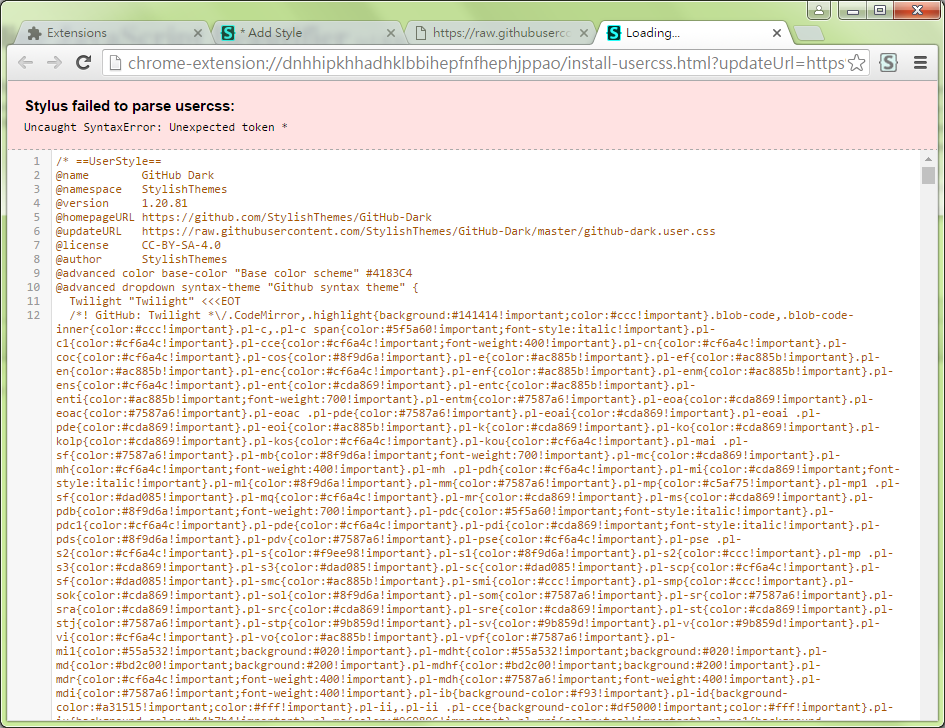Click the file icon on raw.githubusercontent tab
Screen dimensions: 945x728
(x=421, y=33)
